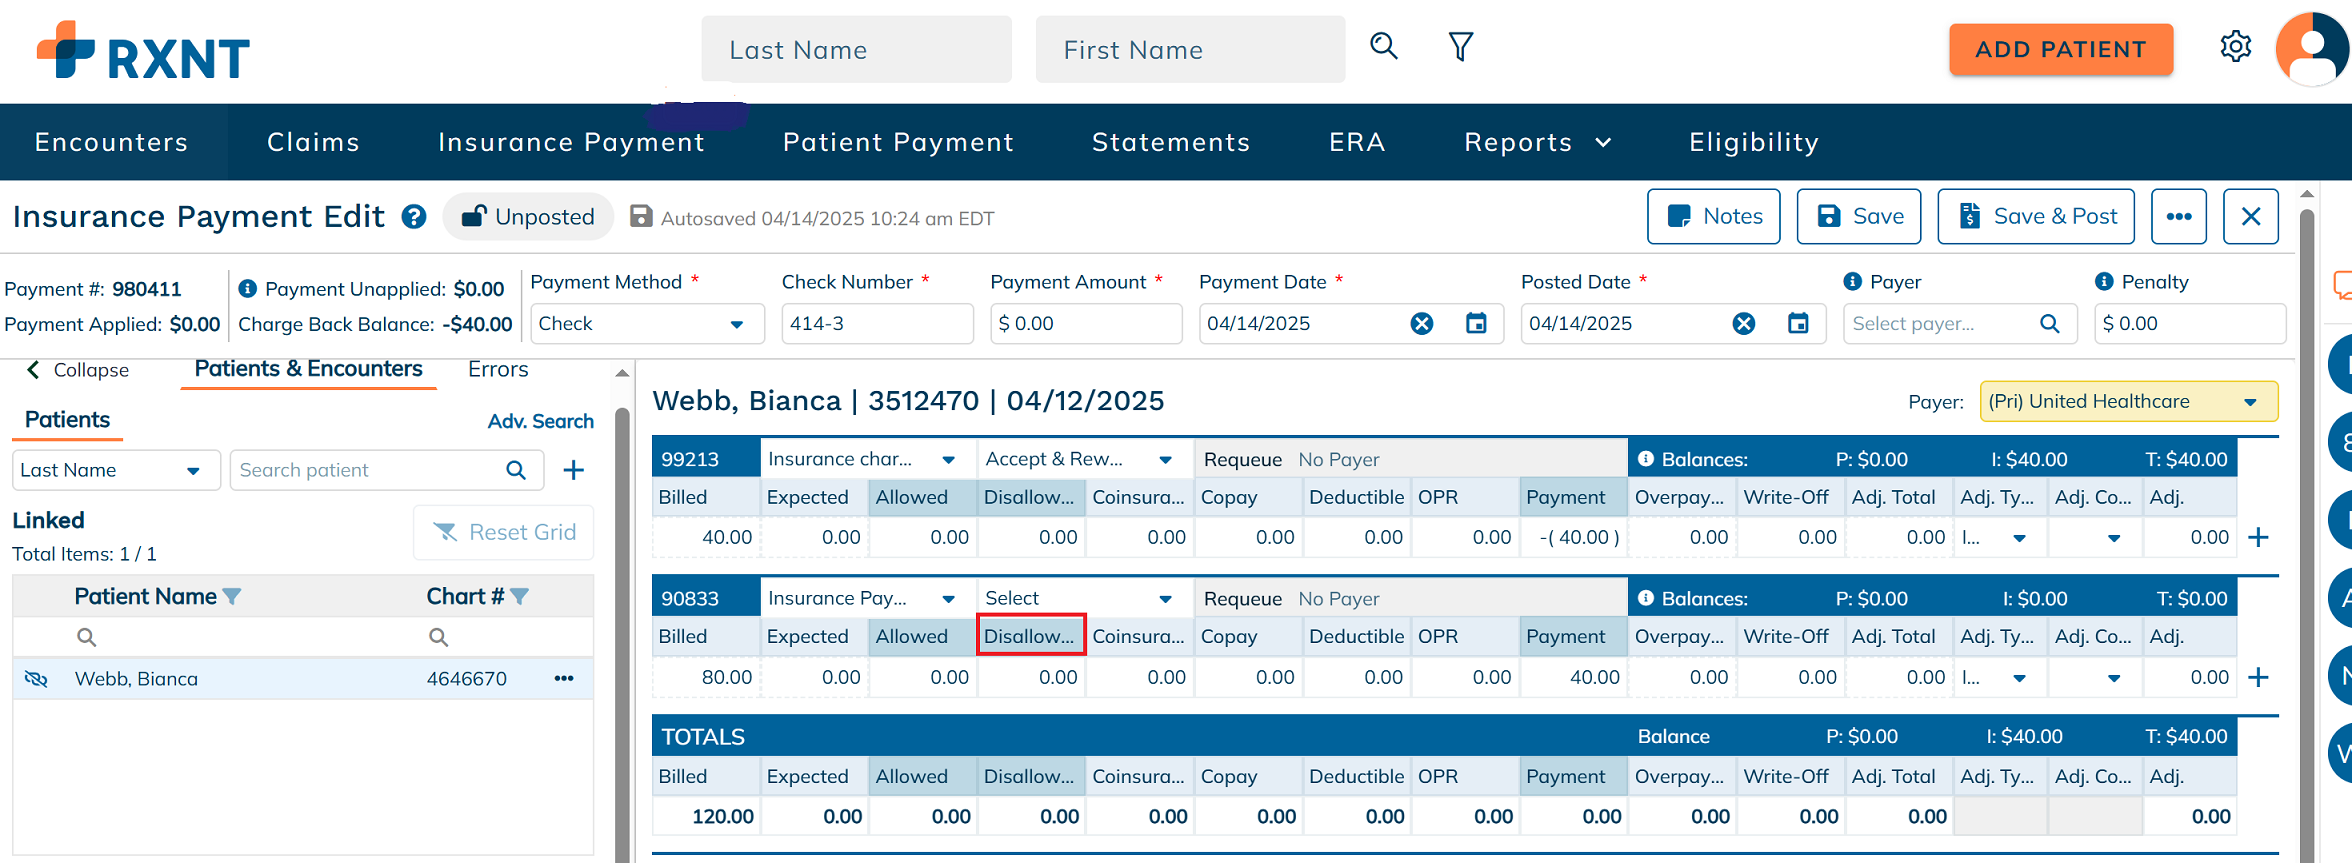
Task: Open the Statements section
Action: pos(1171,142)
